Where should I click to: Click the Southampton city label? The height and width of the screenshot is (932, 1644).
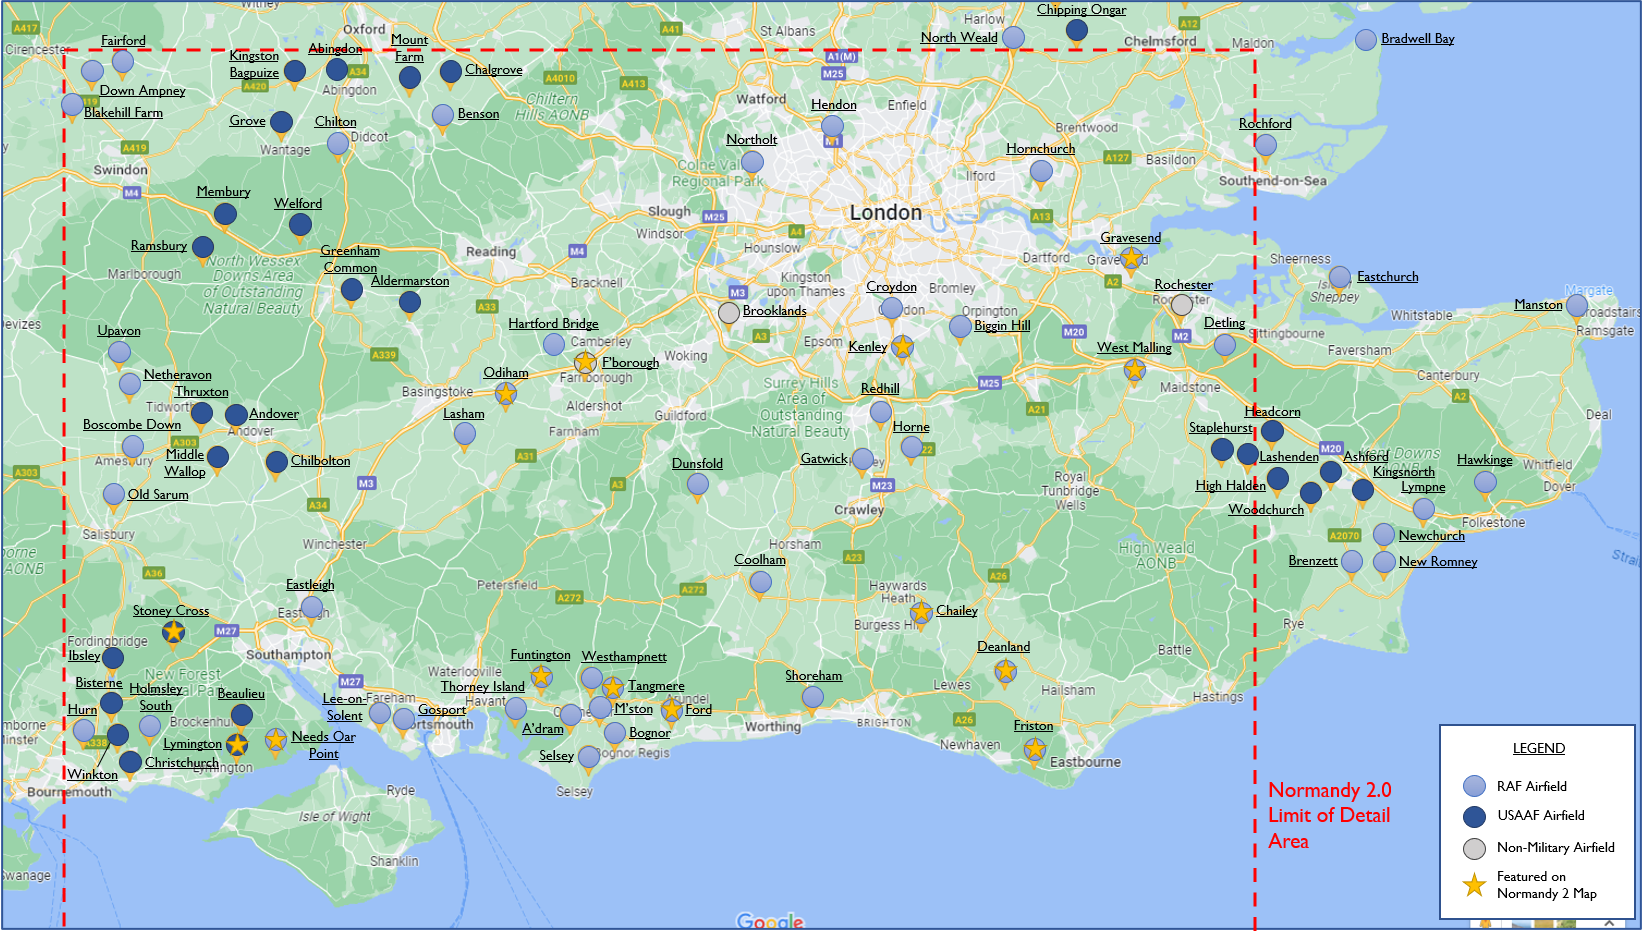click(288, 655)
